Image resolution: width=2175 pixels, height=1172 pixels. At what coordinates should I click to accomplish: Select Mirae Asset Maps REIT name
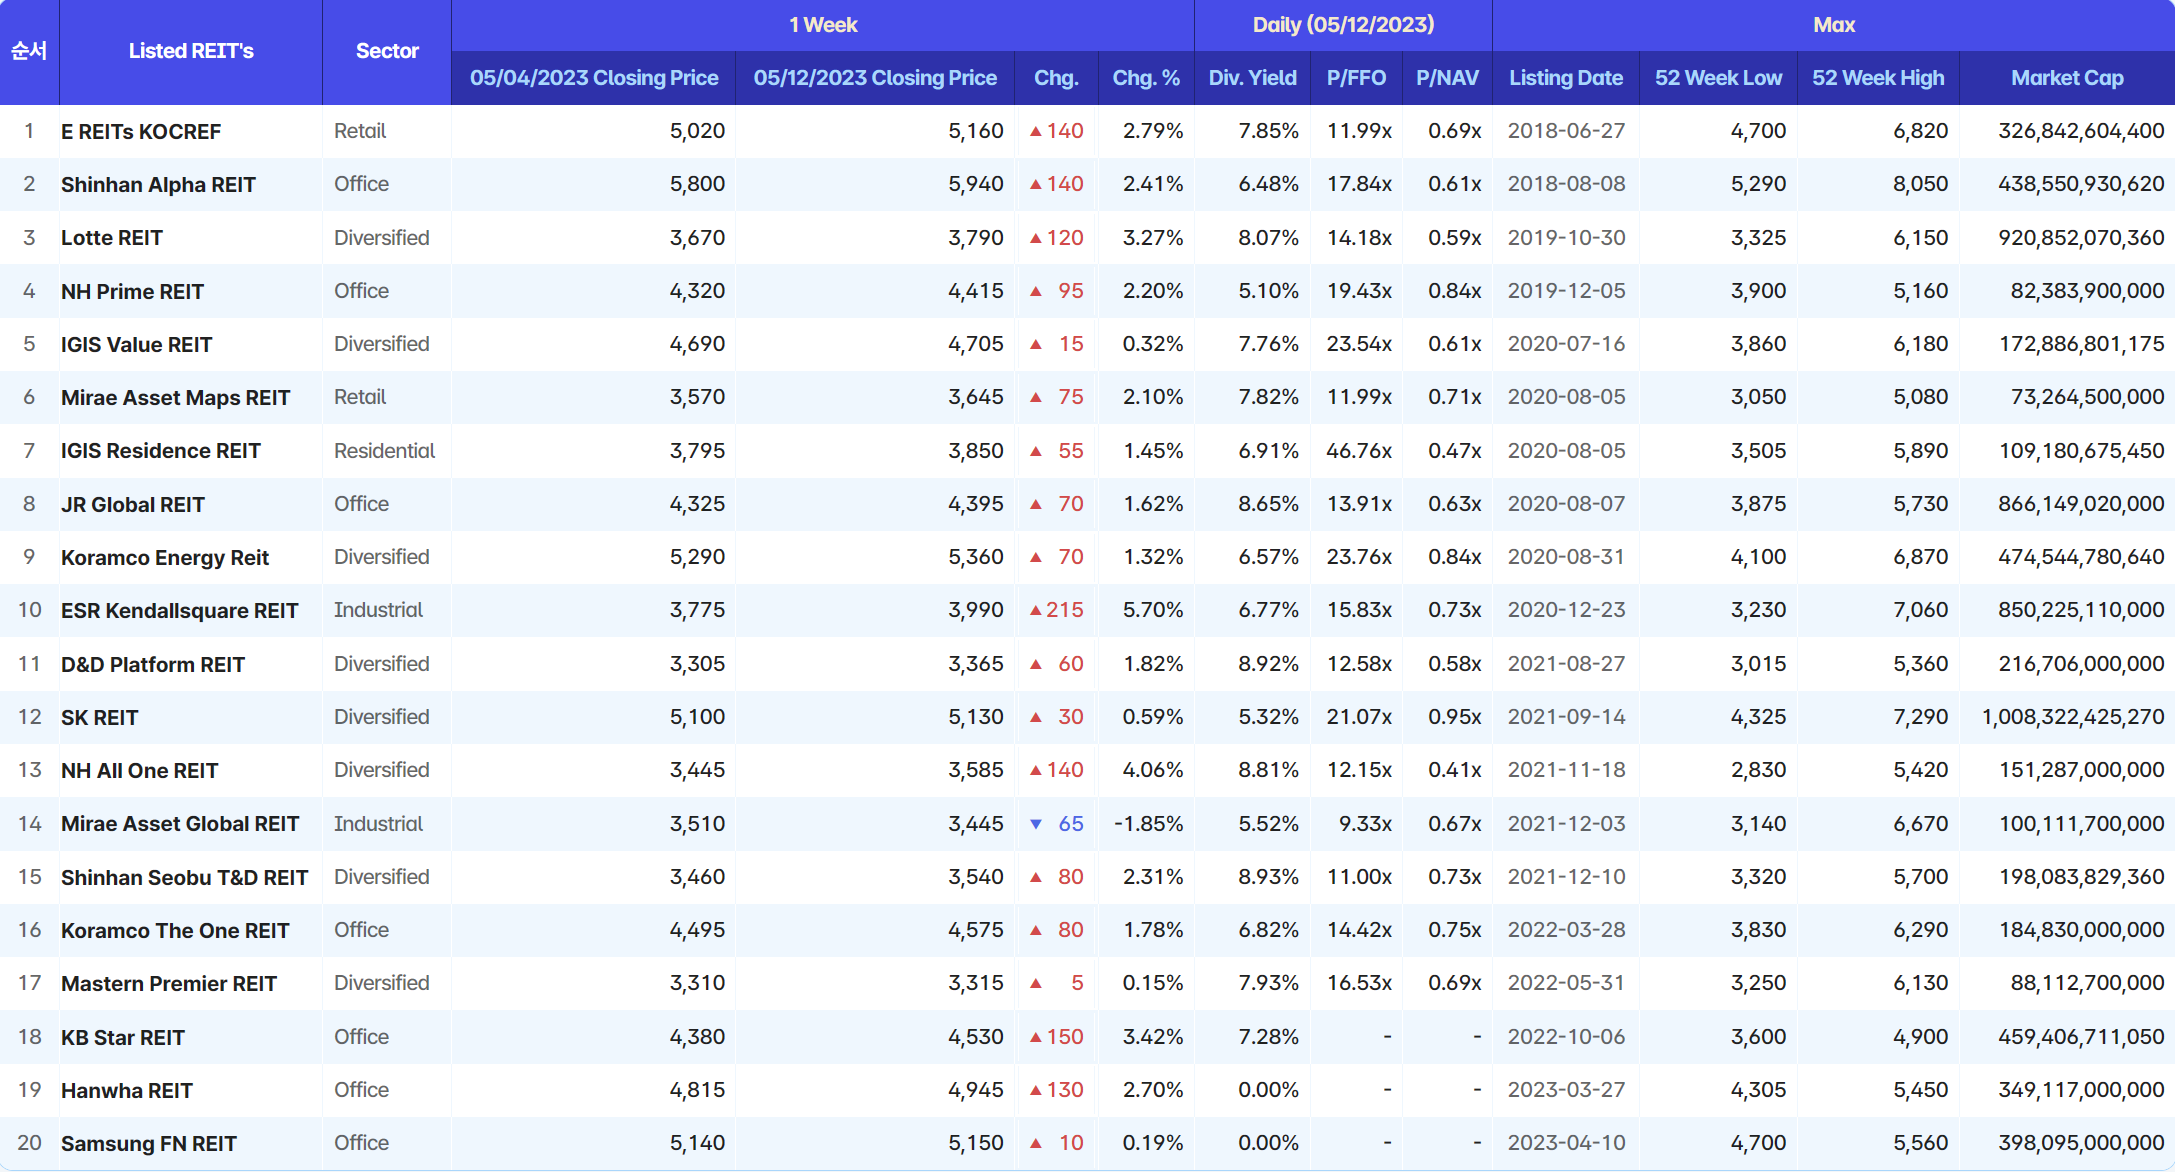(175, 398)
